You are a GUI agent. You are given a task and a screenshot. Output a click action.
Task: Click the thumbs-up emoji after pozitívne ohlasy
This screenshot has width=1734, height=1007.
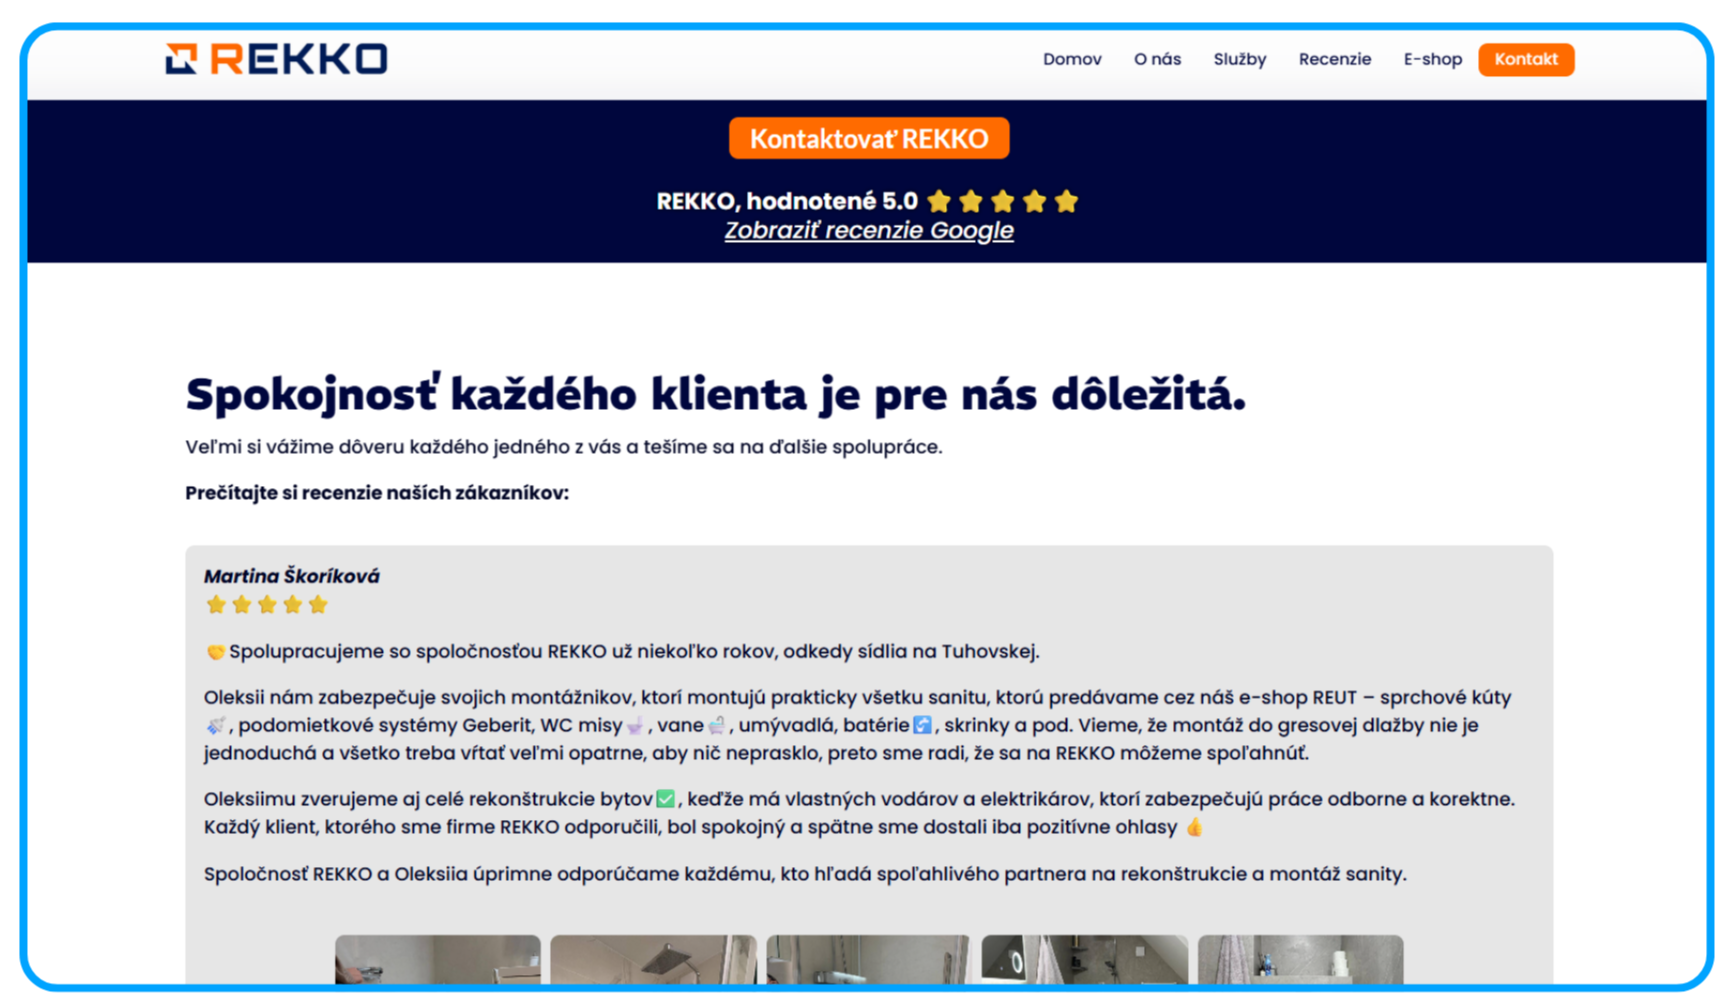pos(1195,827)
